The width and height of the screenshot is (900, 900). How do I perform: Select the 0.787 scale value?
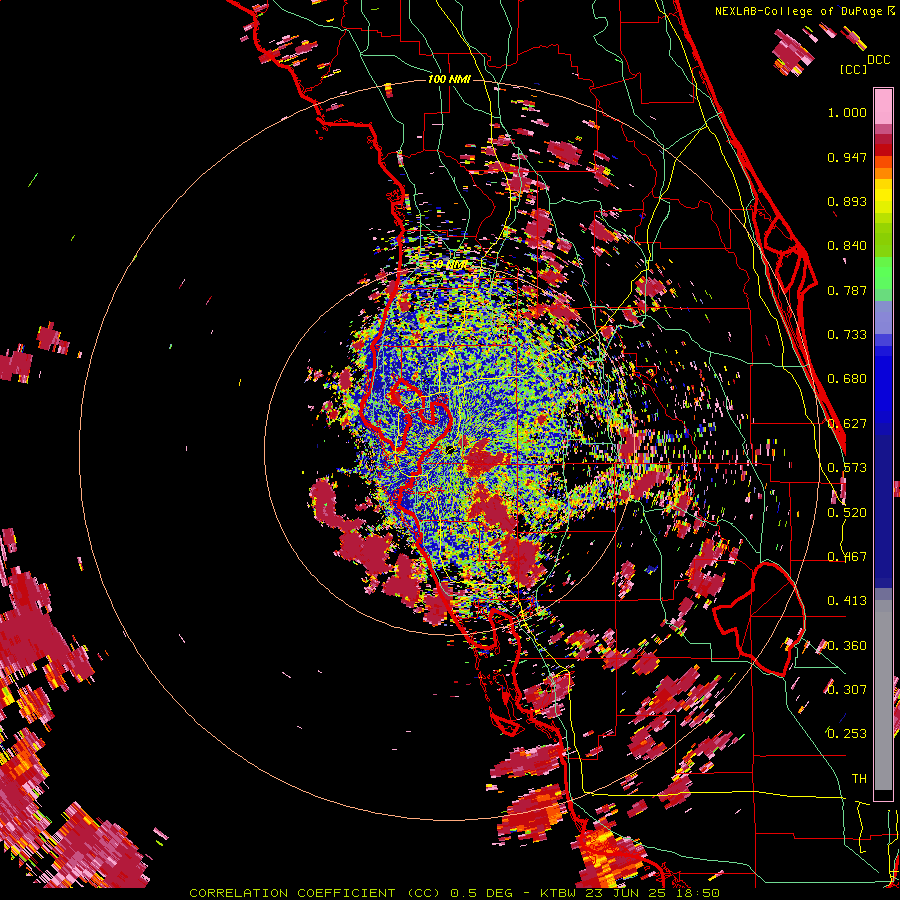tap(847, 290)
